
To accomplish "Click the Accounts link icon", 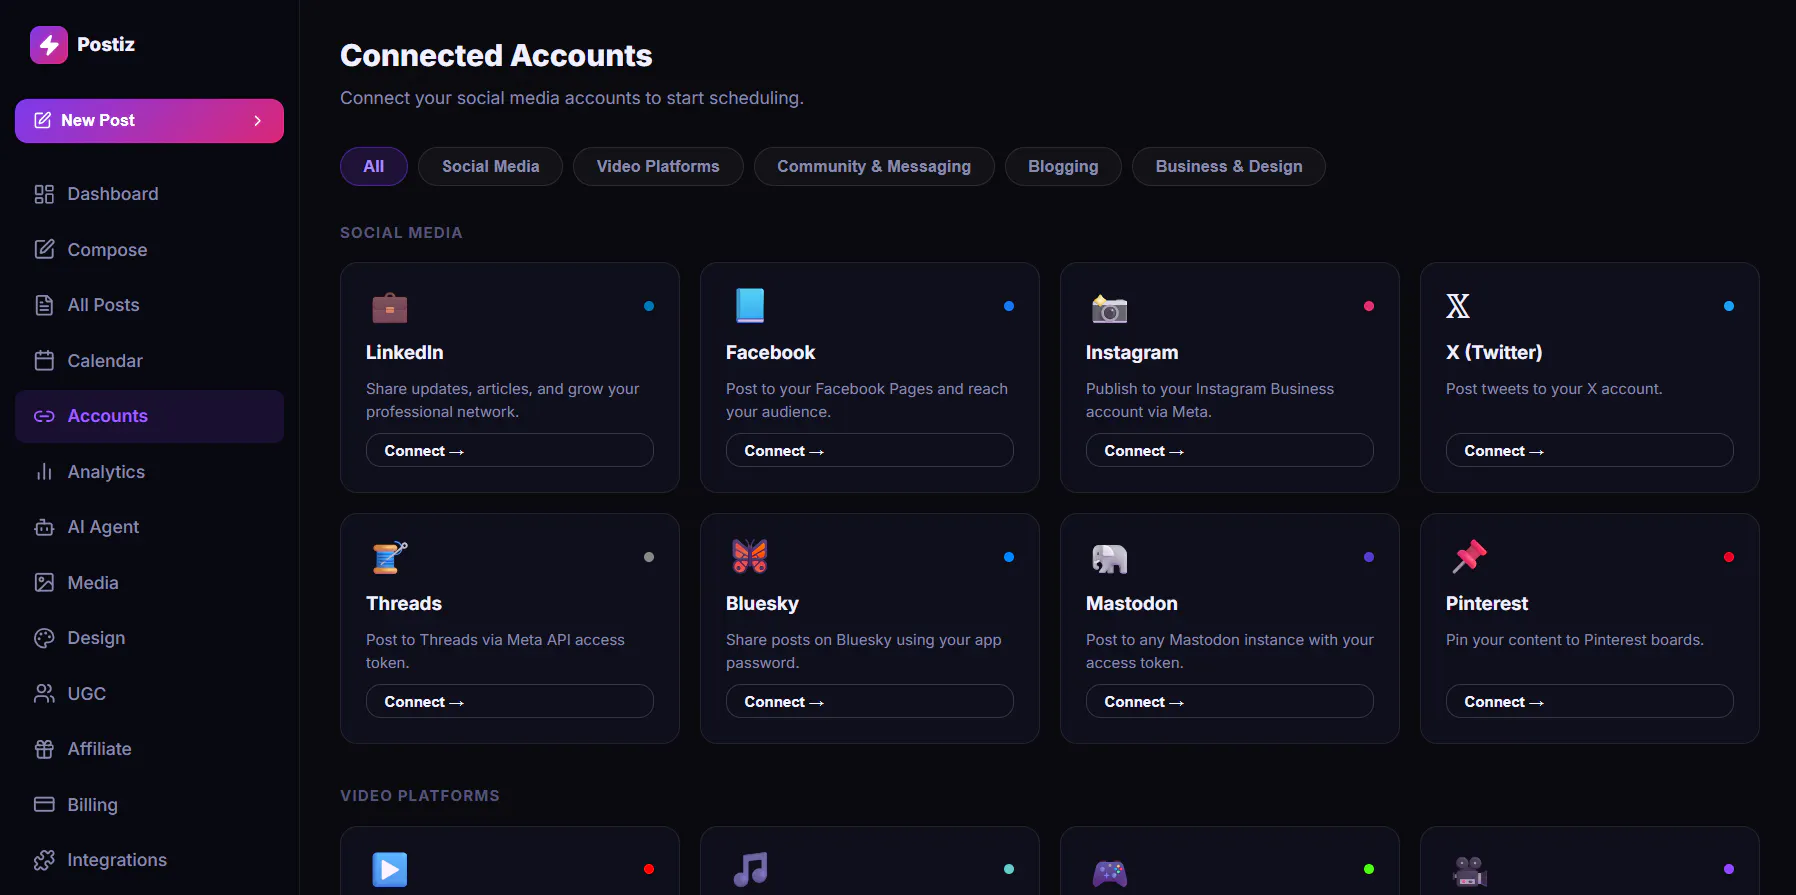I will pos(44,416).
